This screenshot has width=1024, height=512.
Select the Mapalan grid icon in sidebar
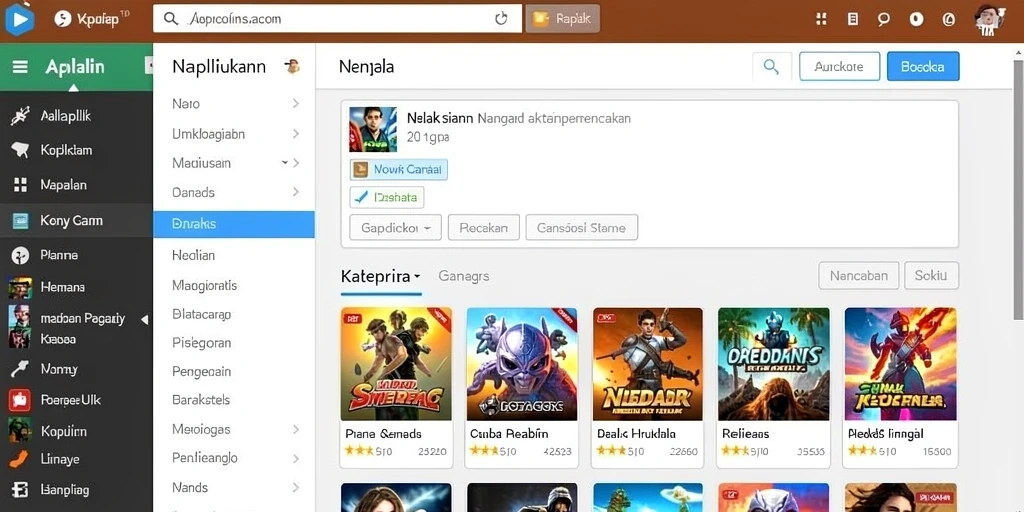20,185
